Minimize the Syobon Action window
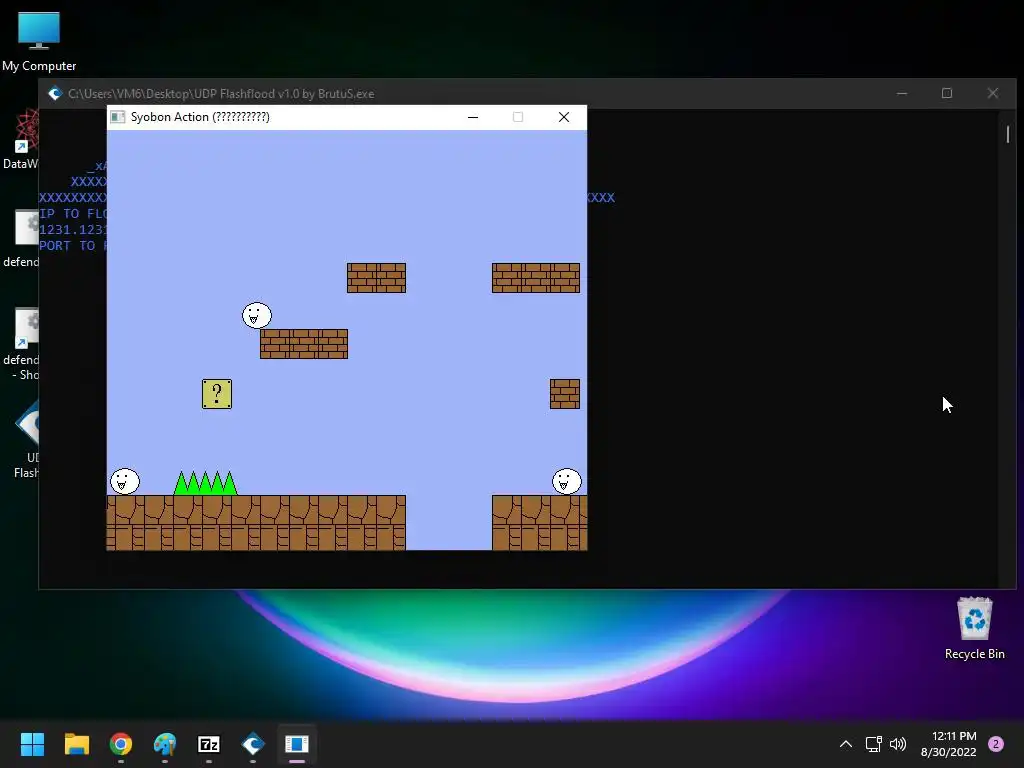Screen dimensions: 1024x768 (x=473, y=117)
